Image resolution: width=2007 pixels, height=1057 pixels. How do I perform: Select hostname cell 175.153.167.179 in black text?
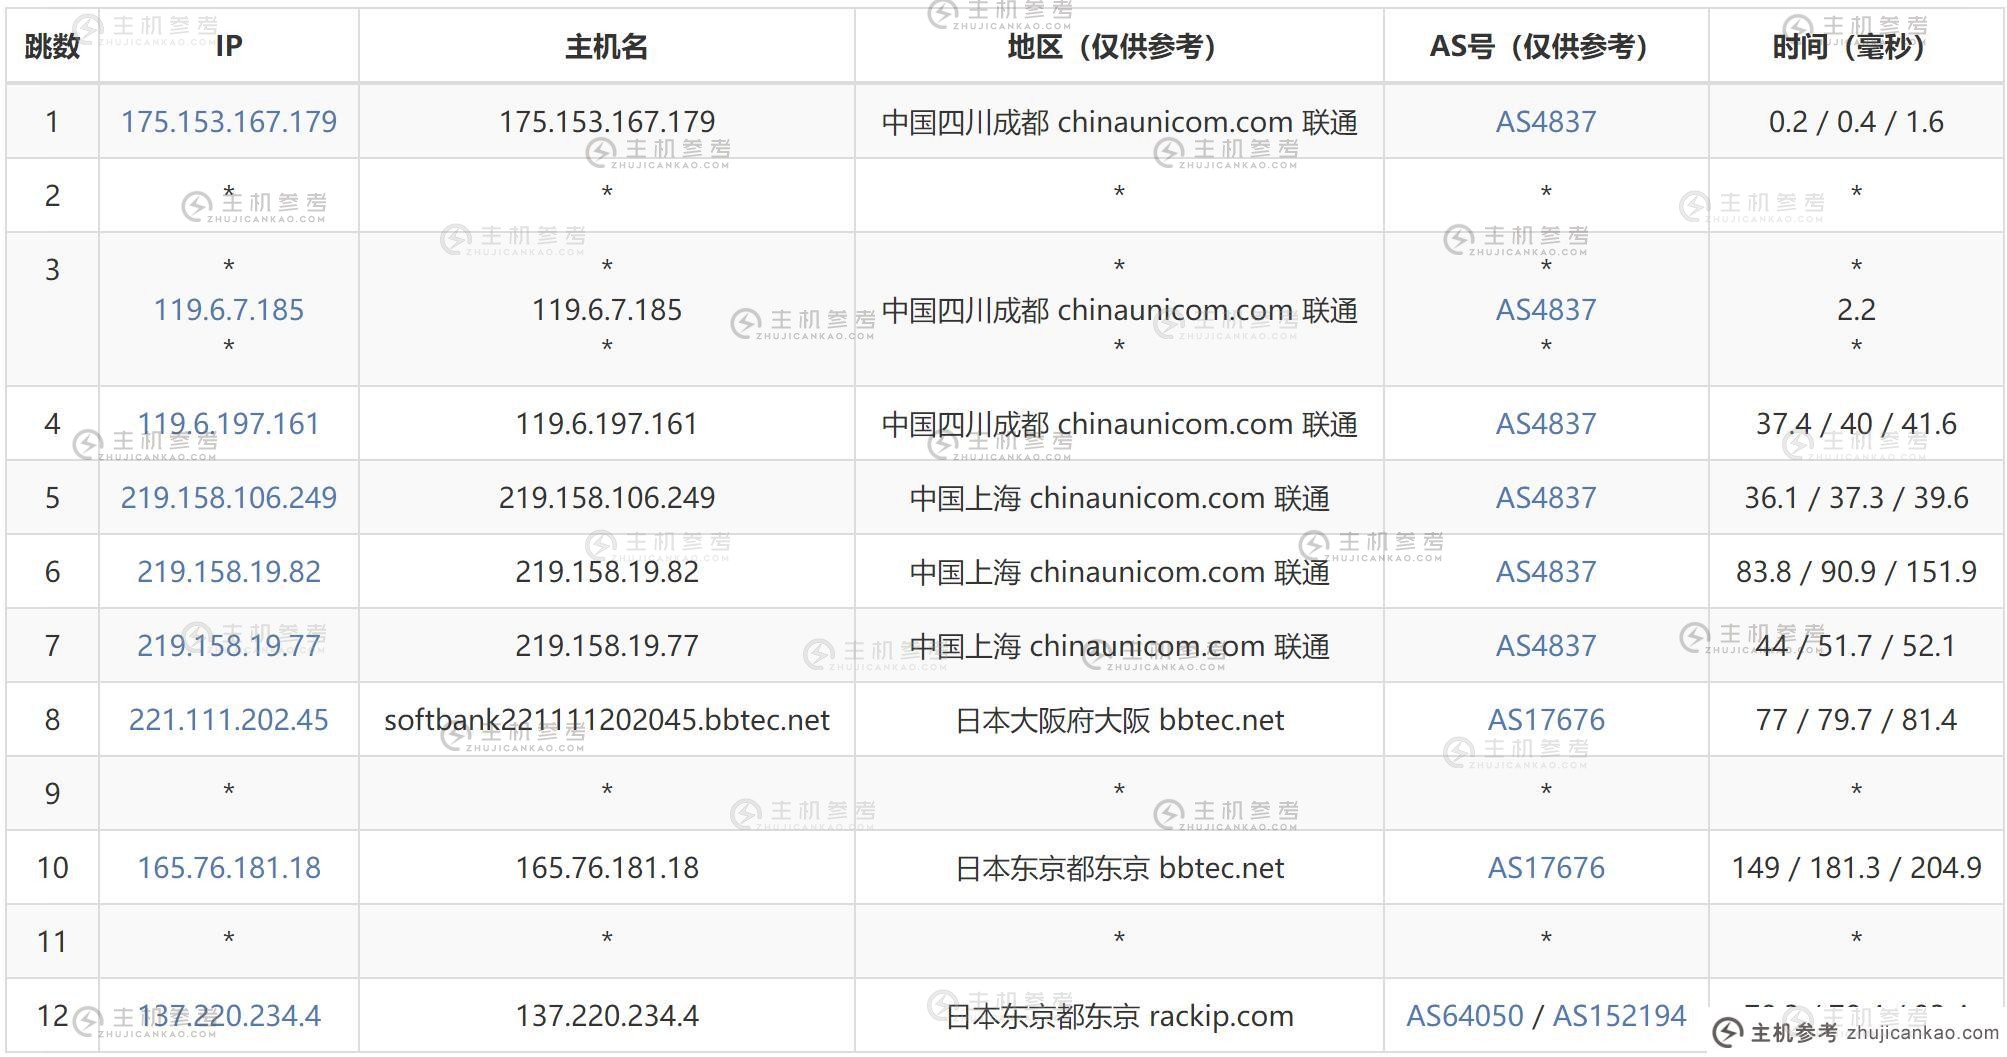pyautogui.click(x=606, y=122)
